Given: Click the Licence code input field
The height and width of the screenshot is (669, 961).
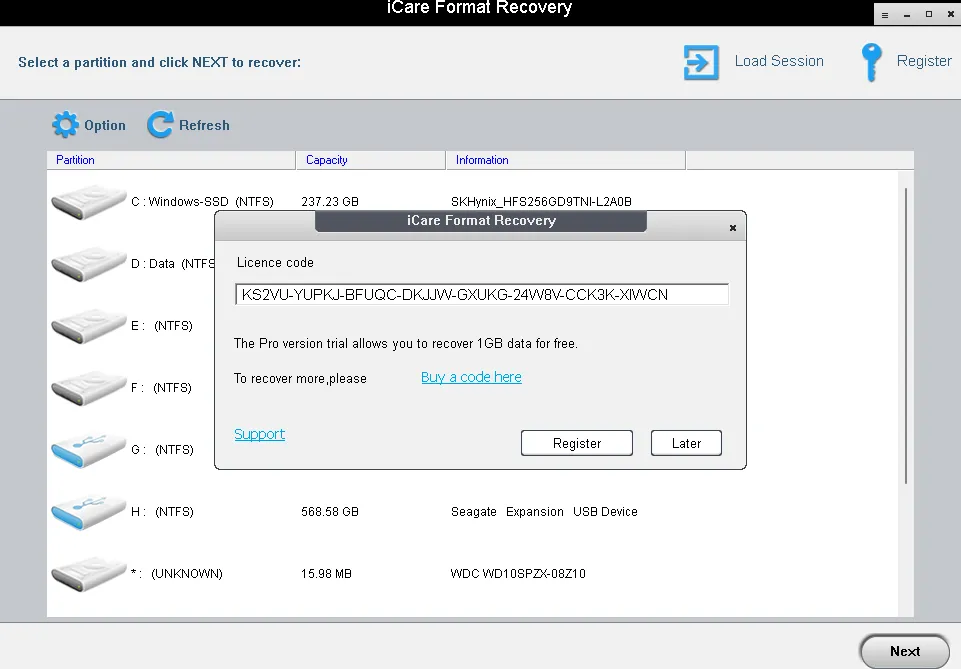Looking at the screenshot, I should tap(481, 294).
